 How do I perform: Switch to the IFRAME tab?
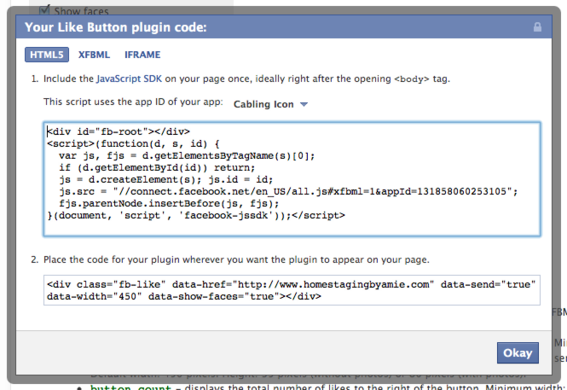click(x=142, y=55)
